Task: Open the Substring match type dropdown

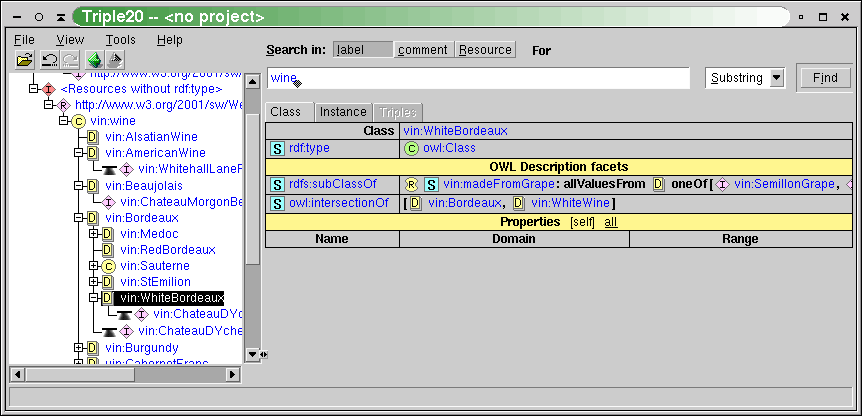Action: [x=745, y=78]
